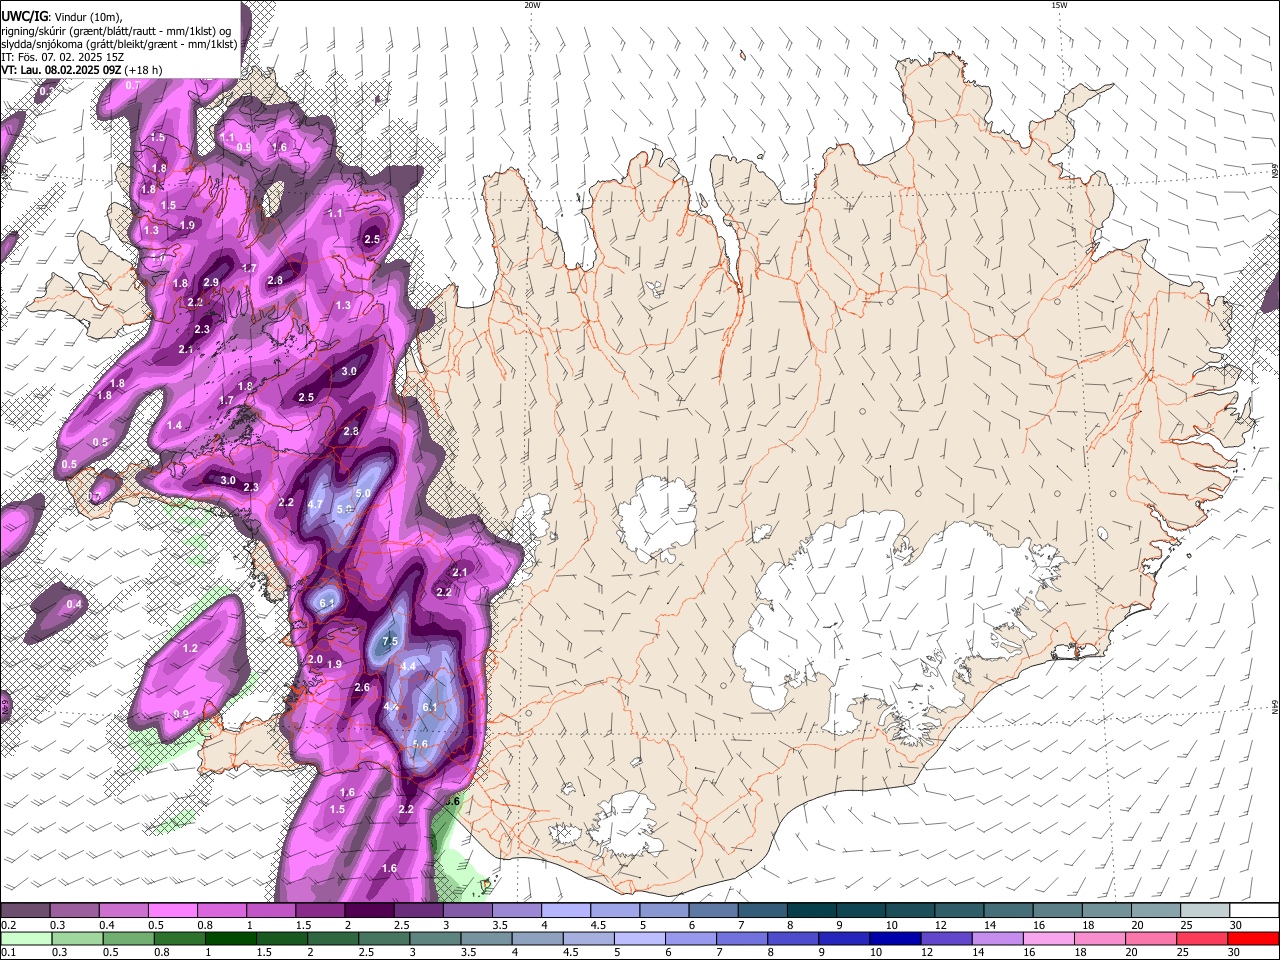Image resolution: width=1280 pixels, height=960 pixels.
Task: Click the 7.5 precipitation value on the map
Action: pos(390,641)
